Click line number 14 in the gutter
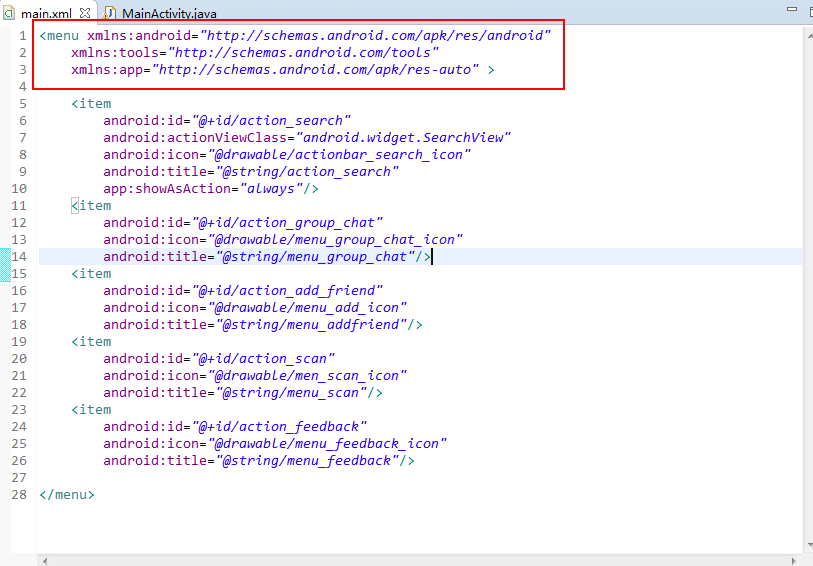Viewport: 813px width, 566px height. pyautogui.click(x=19, y=257)
